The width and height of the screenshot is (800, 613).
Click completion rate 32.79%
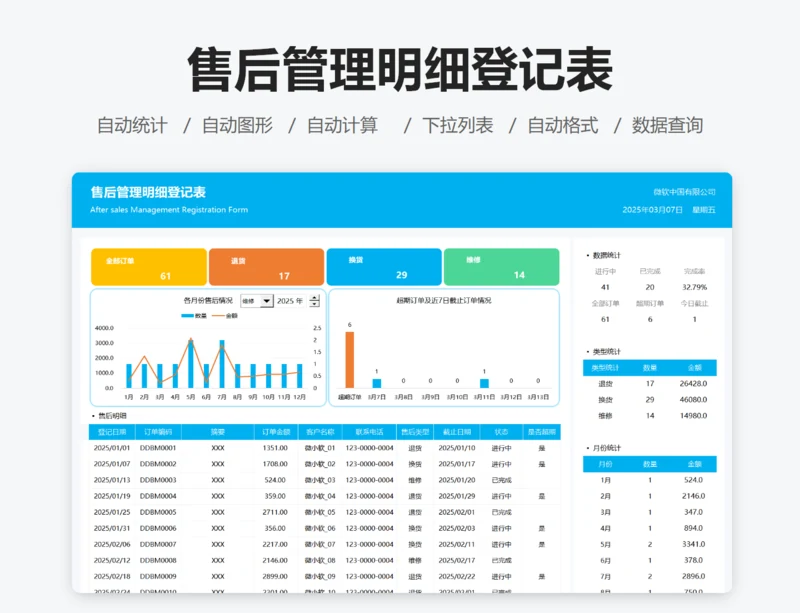tap(694, 287)
